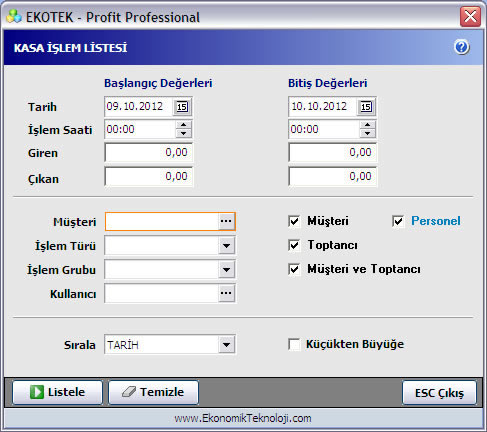The image size is (487, 432).
Task: Click KASA İŞLEM LİSTESİ header title
Action: pyautogui.click(x=70, y=48)
